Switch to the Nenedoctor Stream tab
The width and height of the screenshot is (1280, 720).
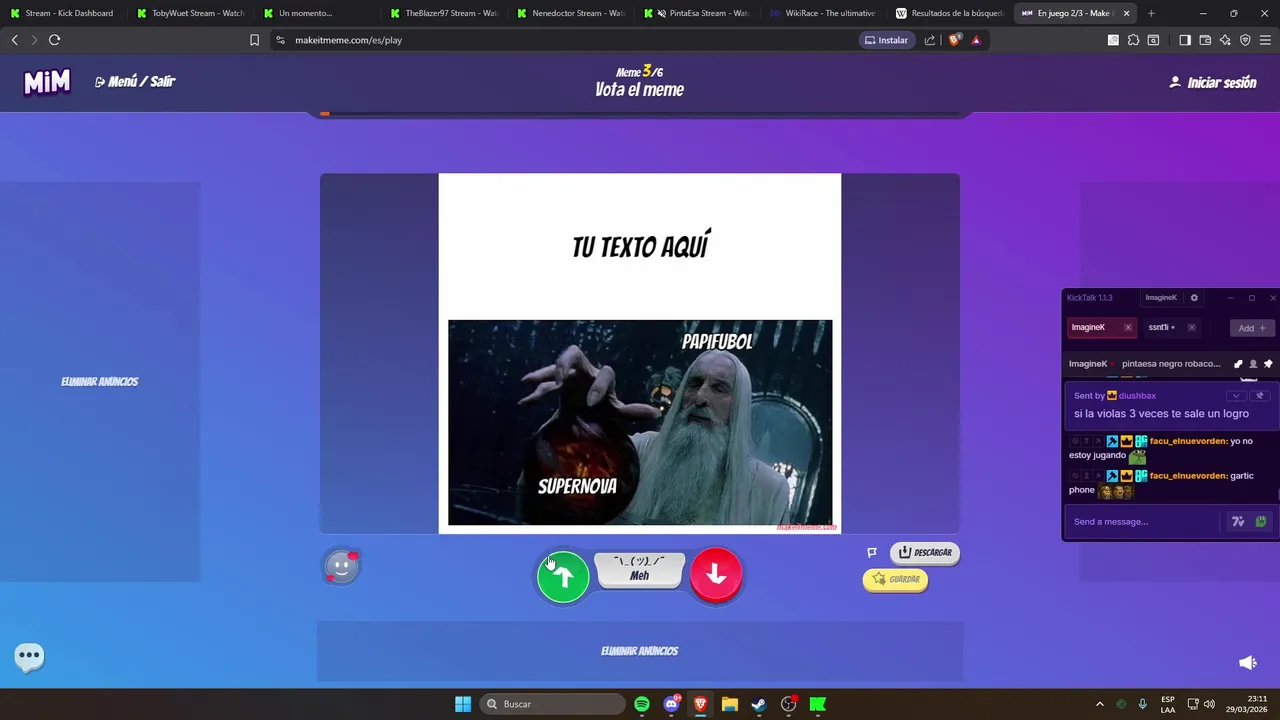pos(572,13)
